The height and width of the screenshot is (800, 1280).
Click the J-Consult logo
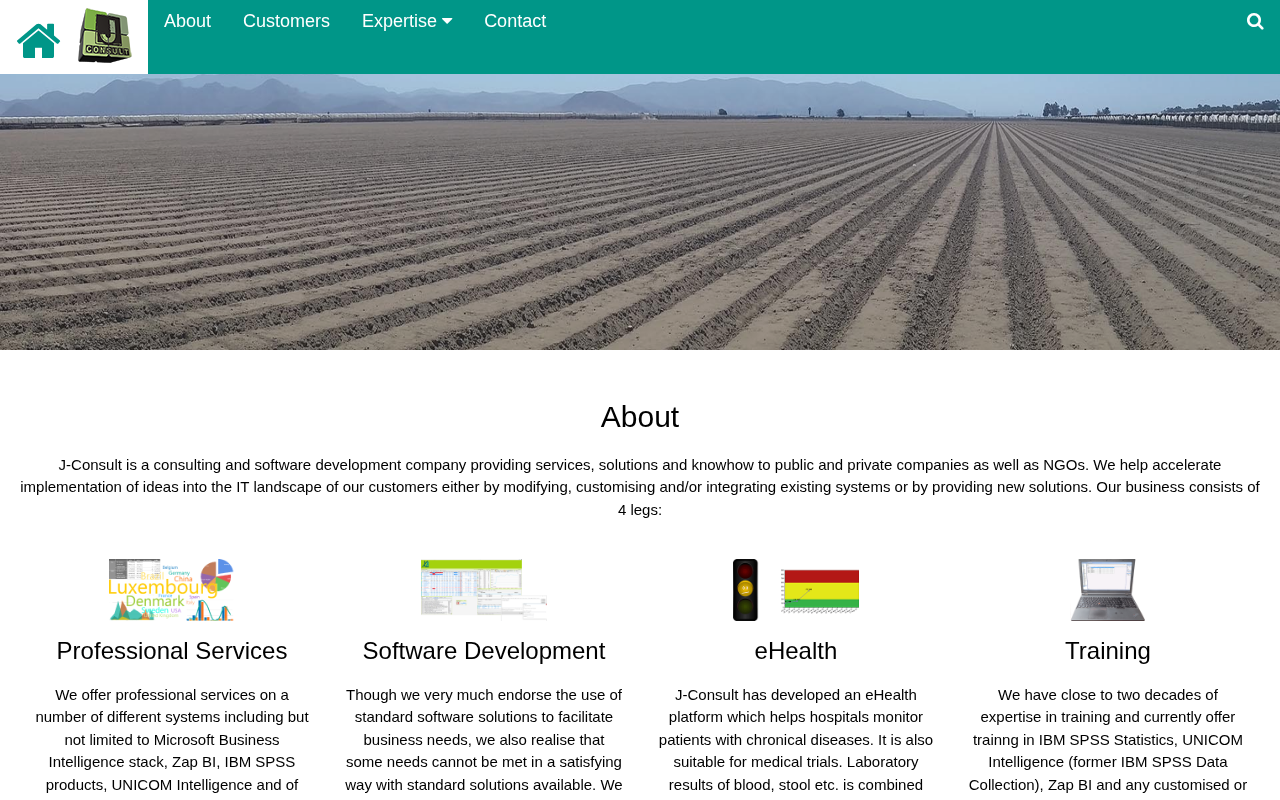(105, 36)
